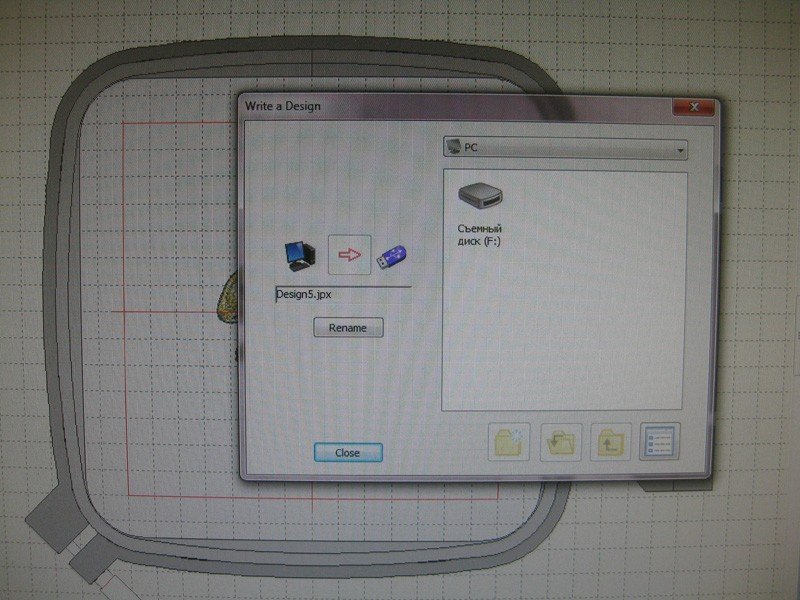Viewport: 800px width, 600px height.
Task: Go up one folder level
Action: 611,442
